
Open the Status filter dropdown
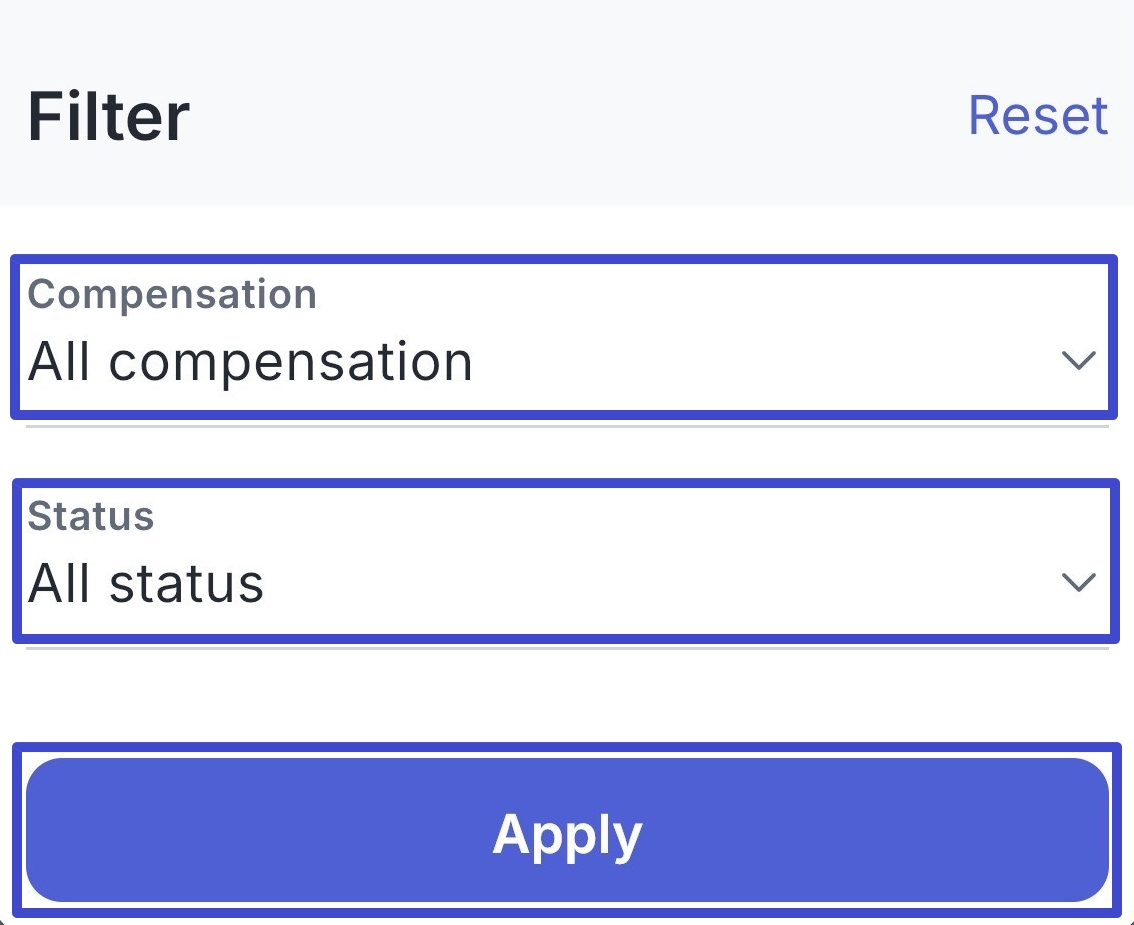(x=560, y=560)
